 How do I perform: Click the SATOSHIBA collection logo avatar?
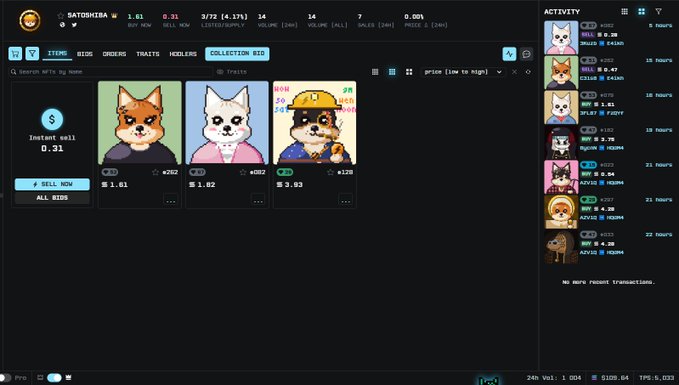pyautogui.click(x=30, y=20)
